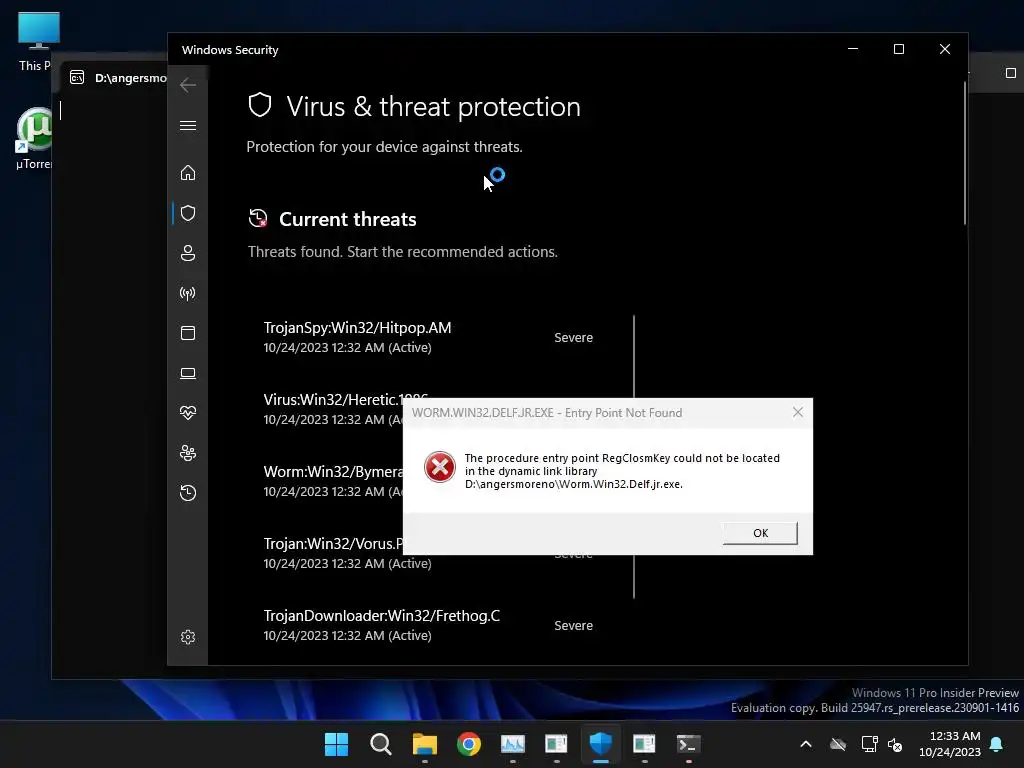Select the Worm:Win32/Bymer threat entry

pyautogui.click(x=333, y=481)
